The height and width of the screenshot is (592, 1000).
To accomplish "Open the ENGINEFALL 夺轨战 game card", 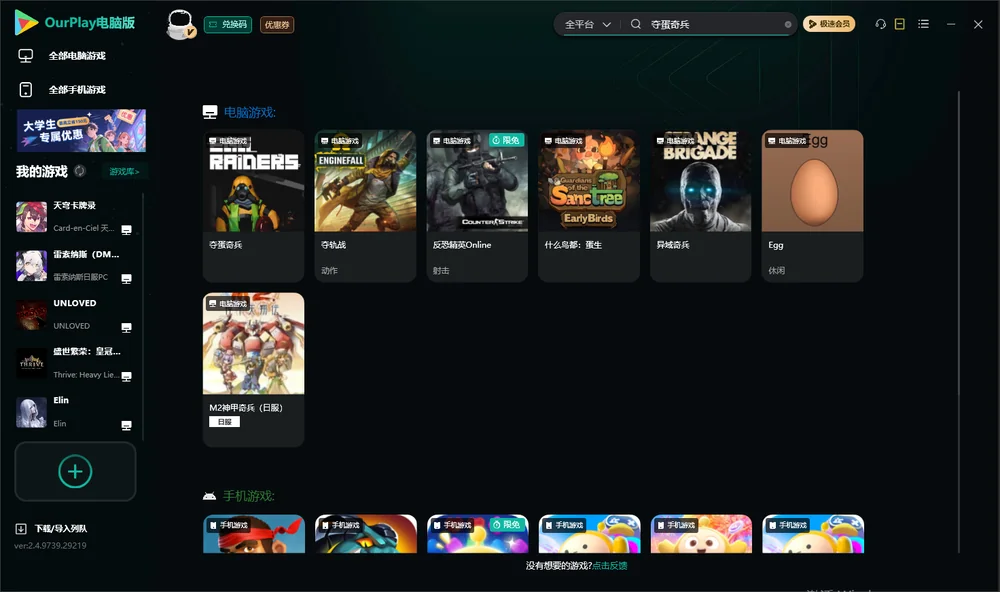I will [x=365, y=205].
